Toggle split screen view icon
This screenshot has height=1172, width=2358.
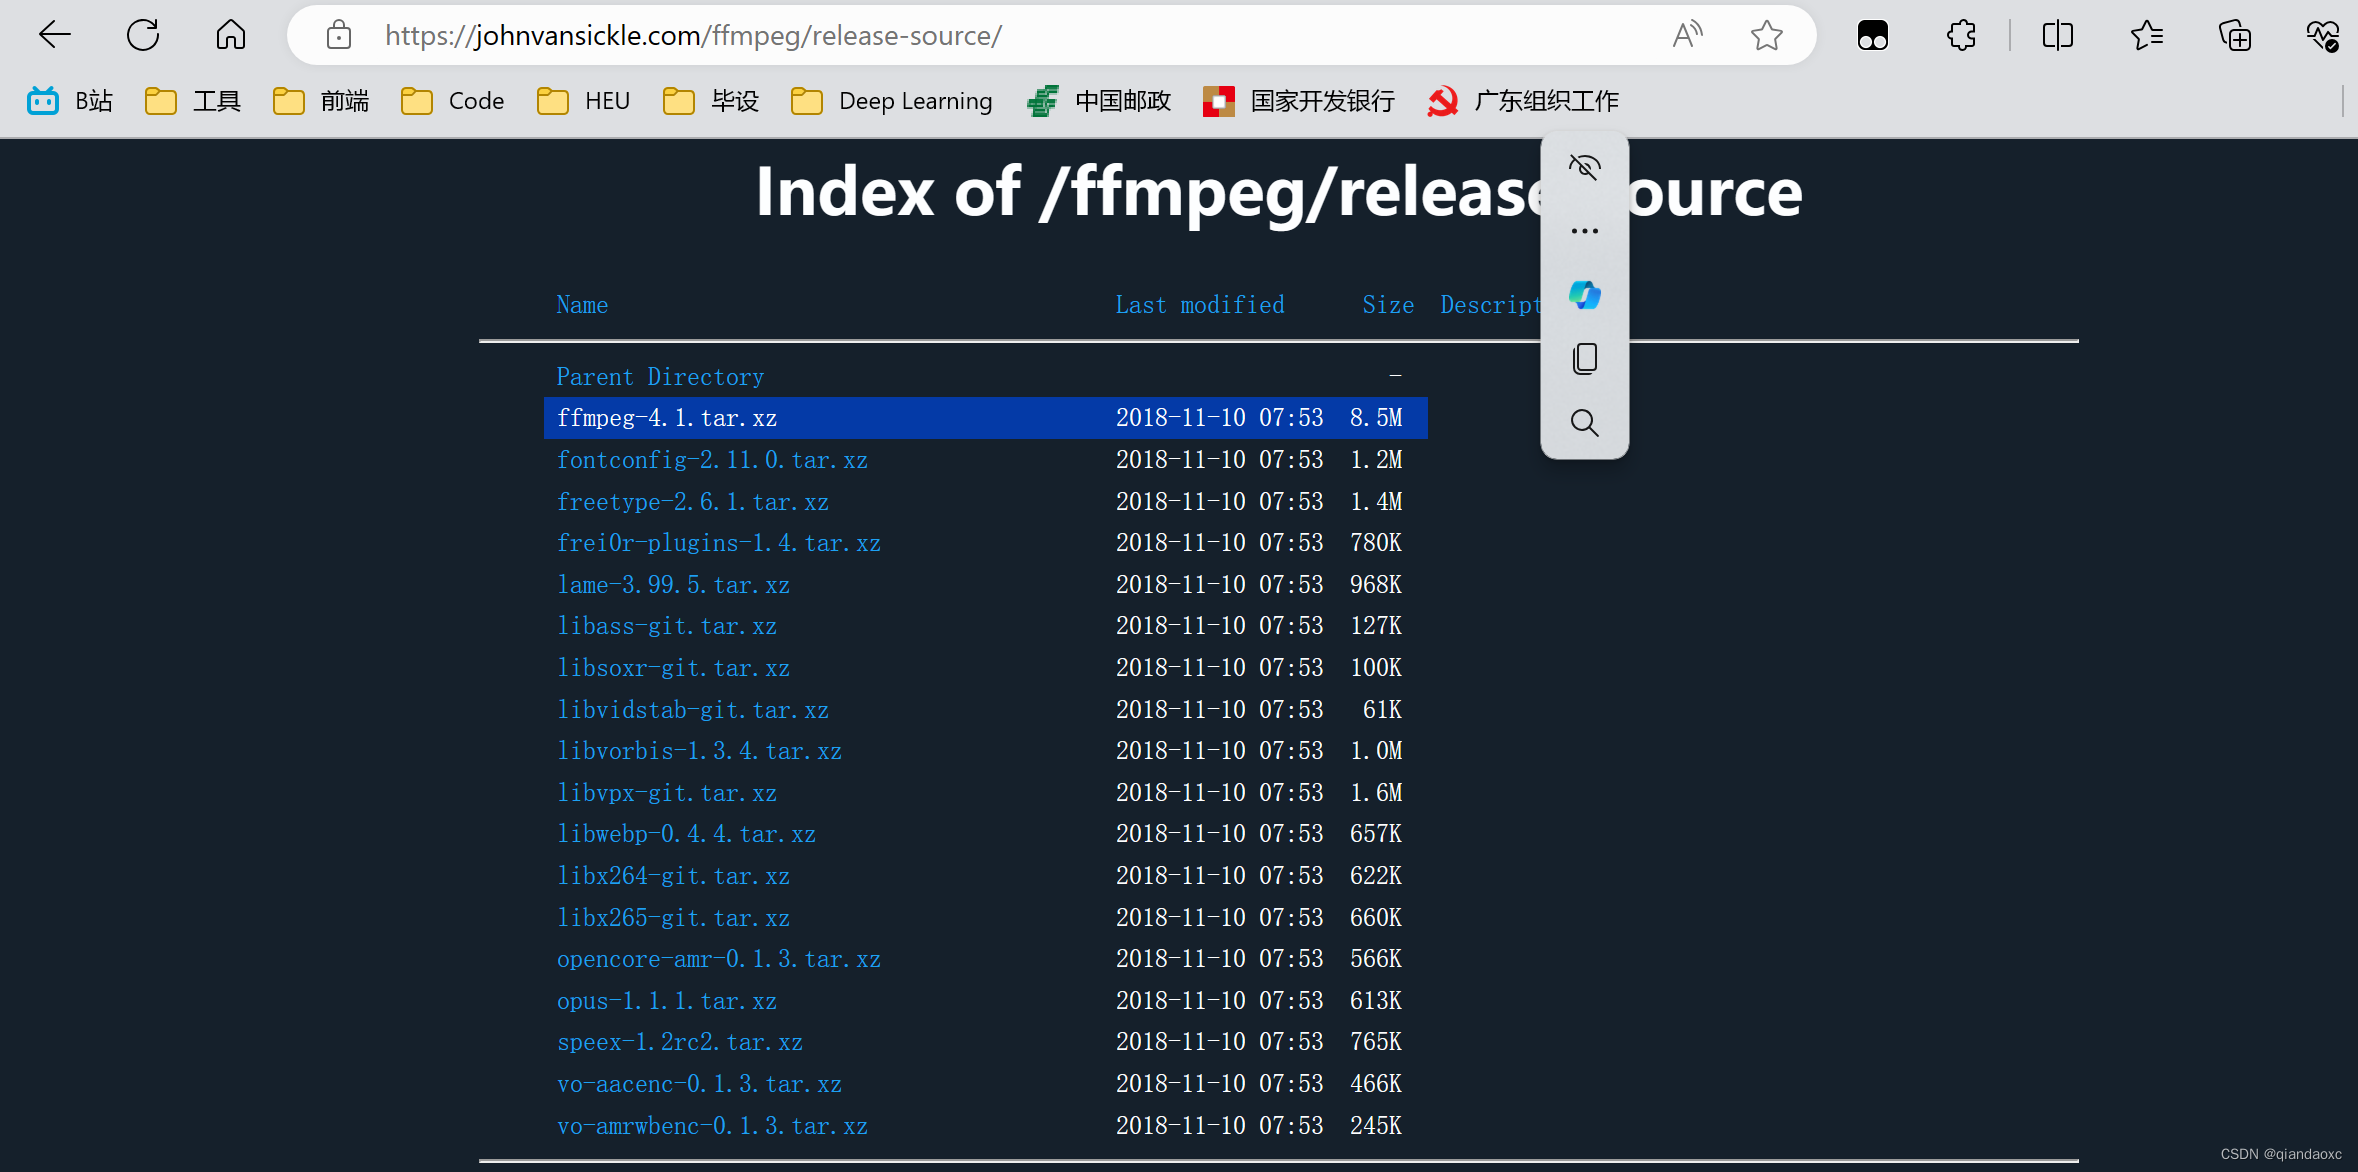tap(2057, 36)
